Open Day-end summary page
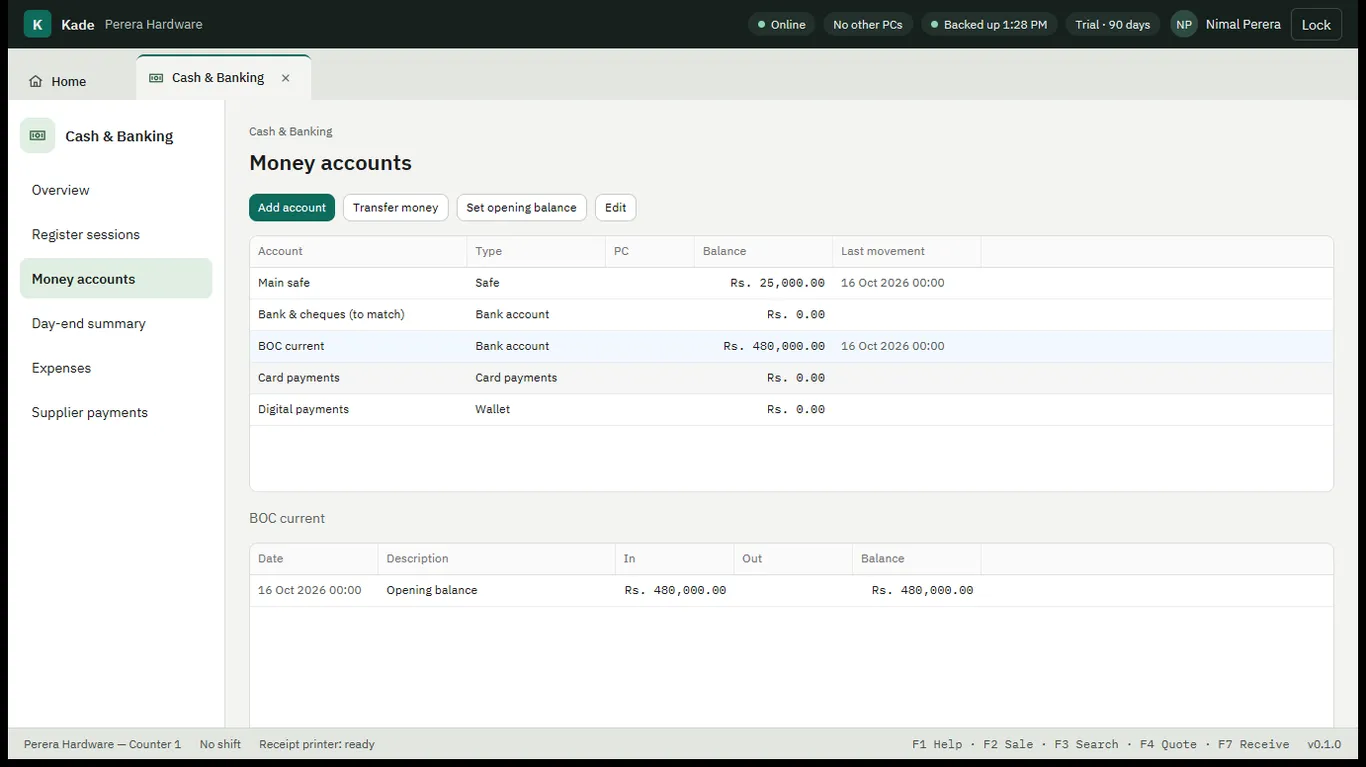The image size is (1366, 767). point(116,323)
